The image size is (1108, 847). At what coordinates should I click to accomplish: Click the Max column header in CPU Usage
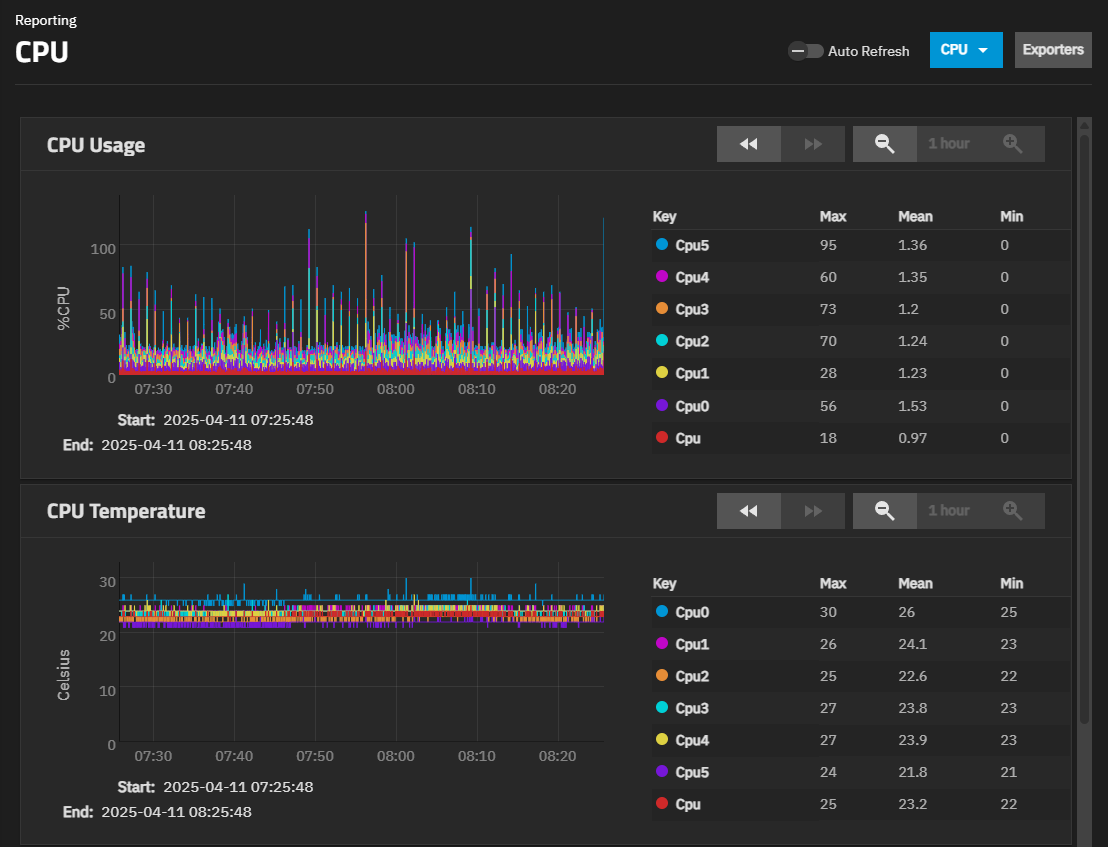[x=833, y=216]
